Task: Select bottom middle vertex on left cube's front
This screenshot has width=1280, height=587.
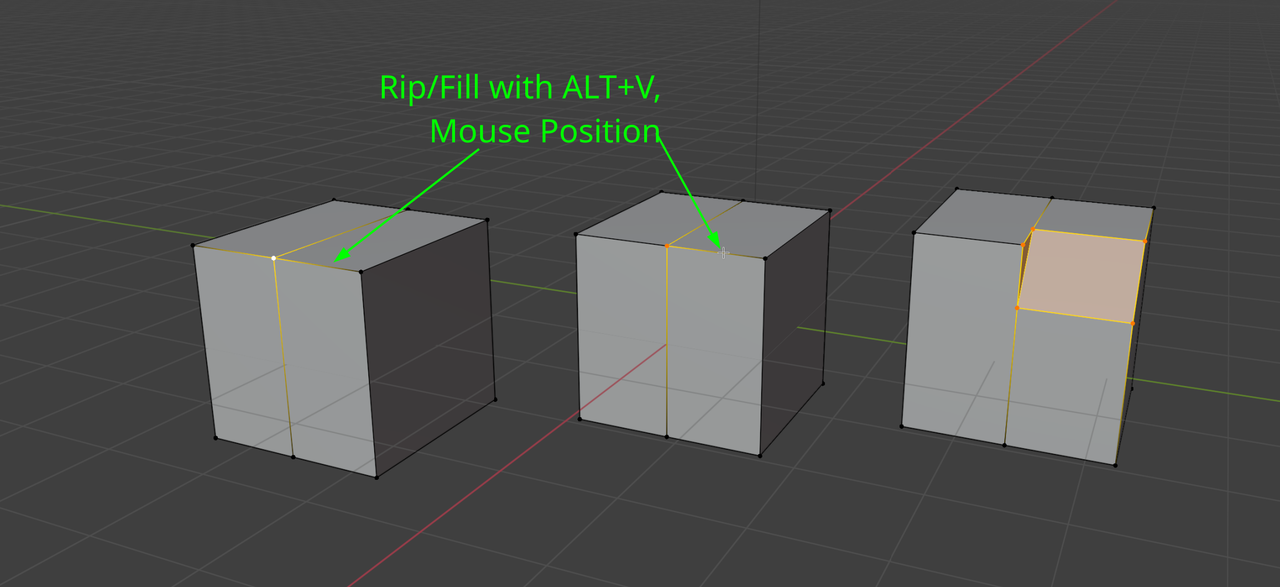Action: 293,457
